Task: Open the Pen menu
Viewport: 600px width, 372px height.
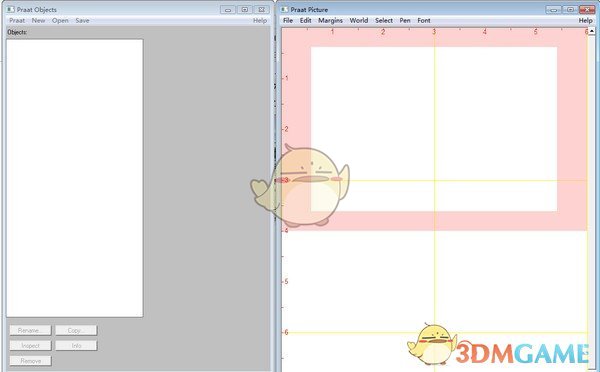Action: [405, 21]
